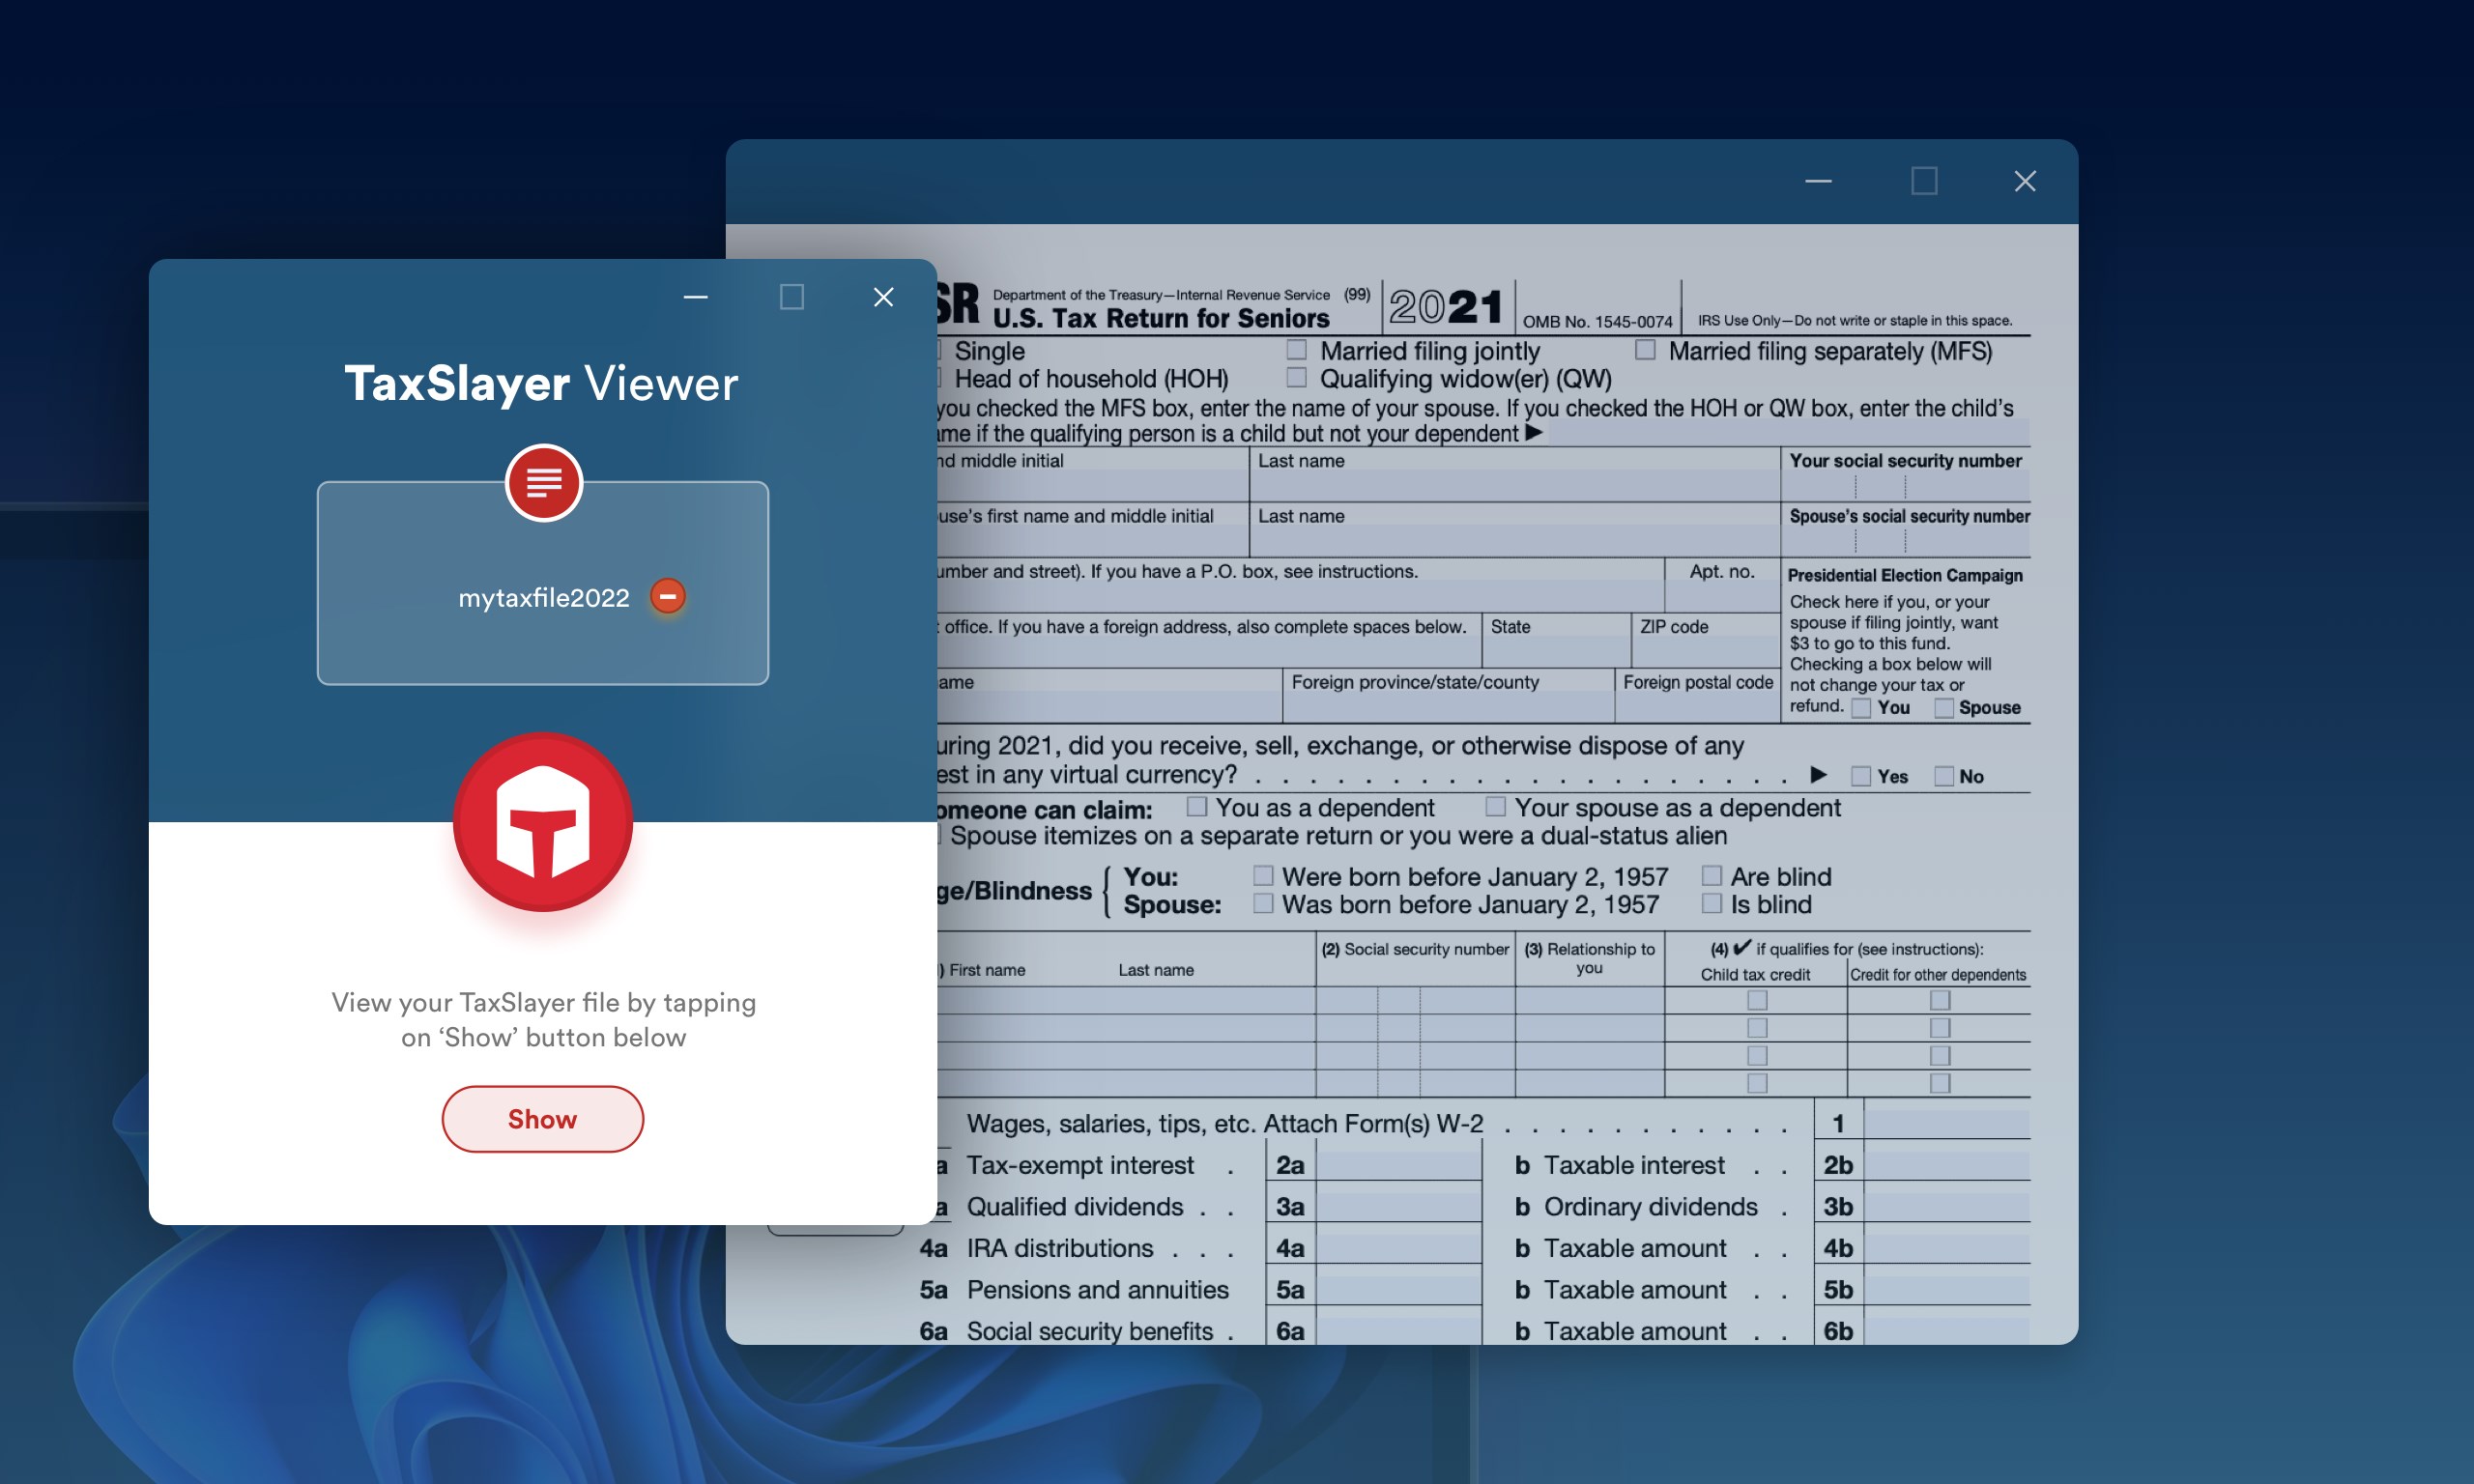This screenshot has height=1484, width=2474.
Task: Maximize the TaxSlayer Viewer window
Action: (x=791, y=297)
